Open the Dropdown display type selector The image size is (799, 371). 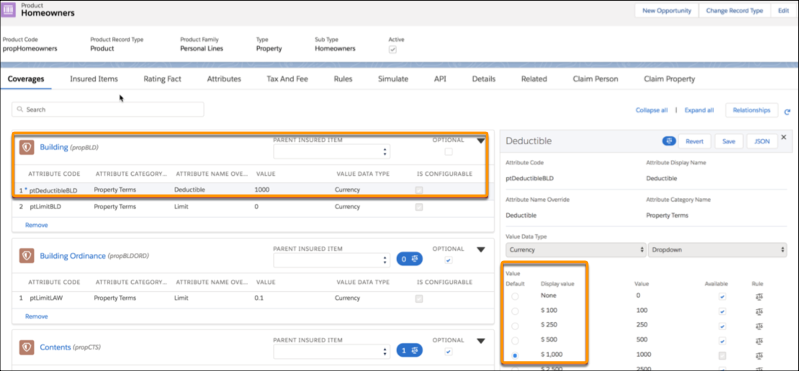[x=717, y=250]
